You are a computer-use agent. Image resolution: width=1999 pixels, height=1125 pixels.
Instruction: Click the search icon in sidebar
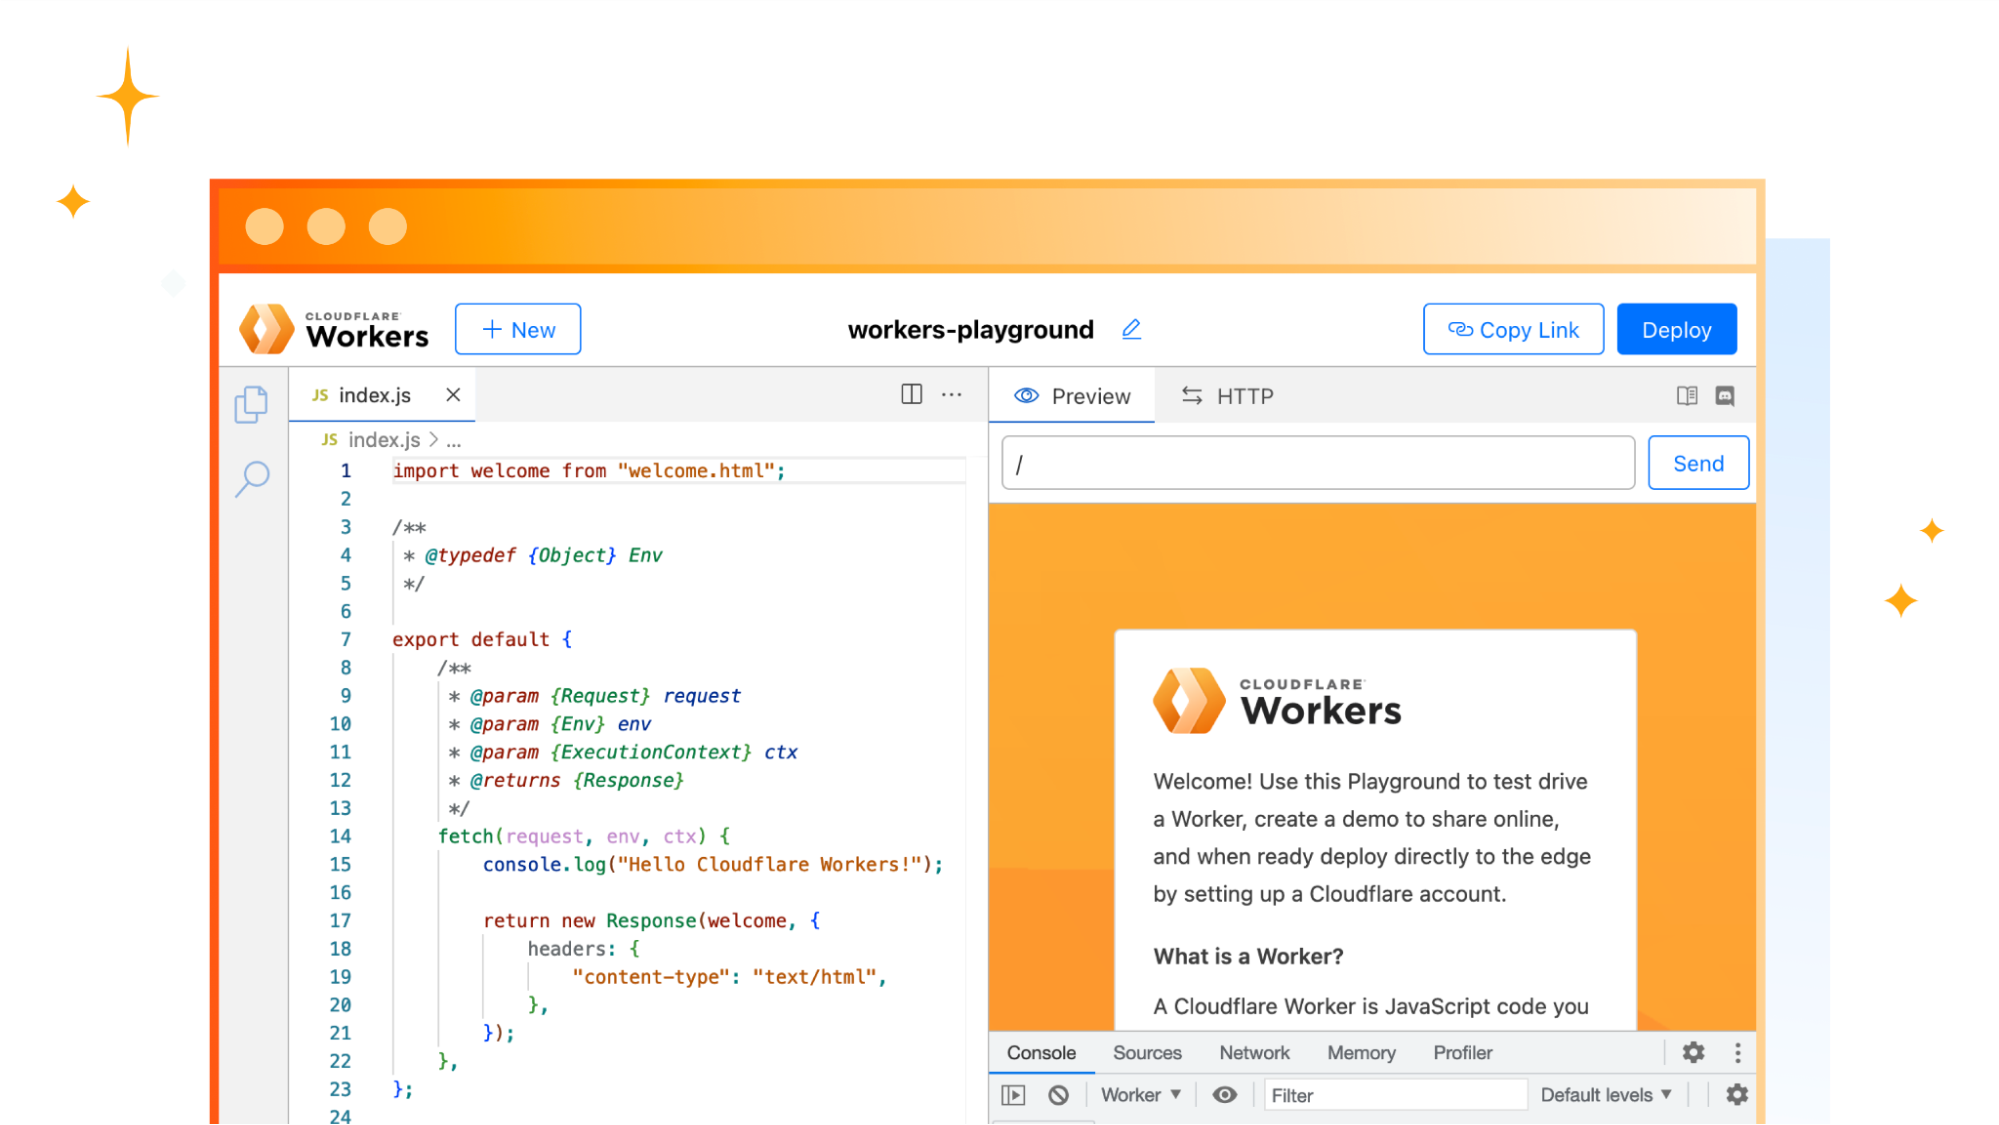pos(251,477)
